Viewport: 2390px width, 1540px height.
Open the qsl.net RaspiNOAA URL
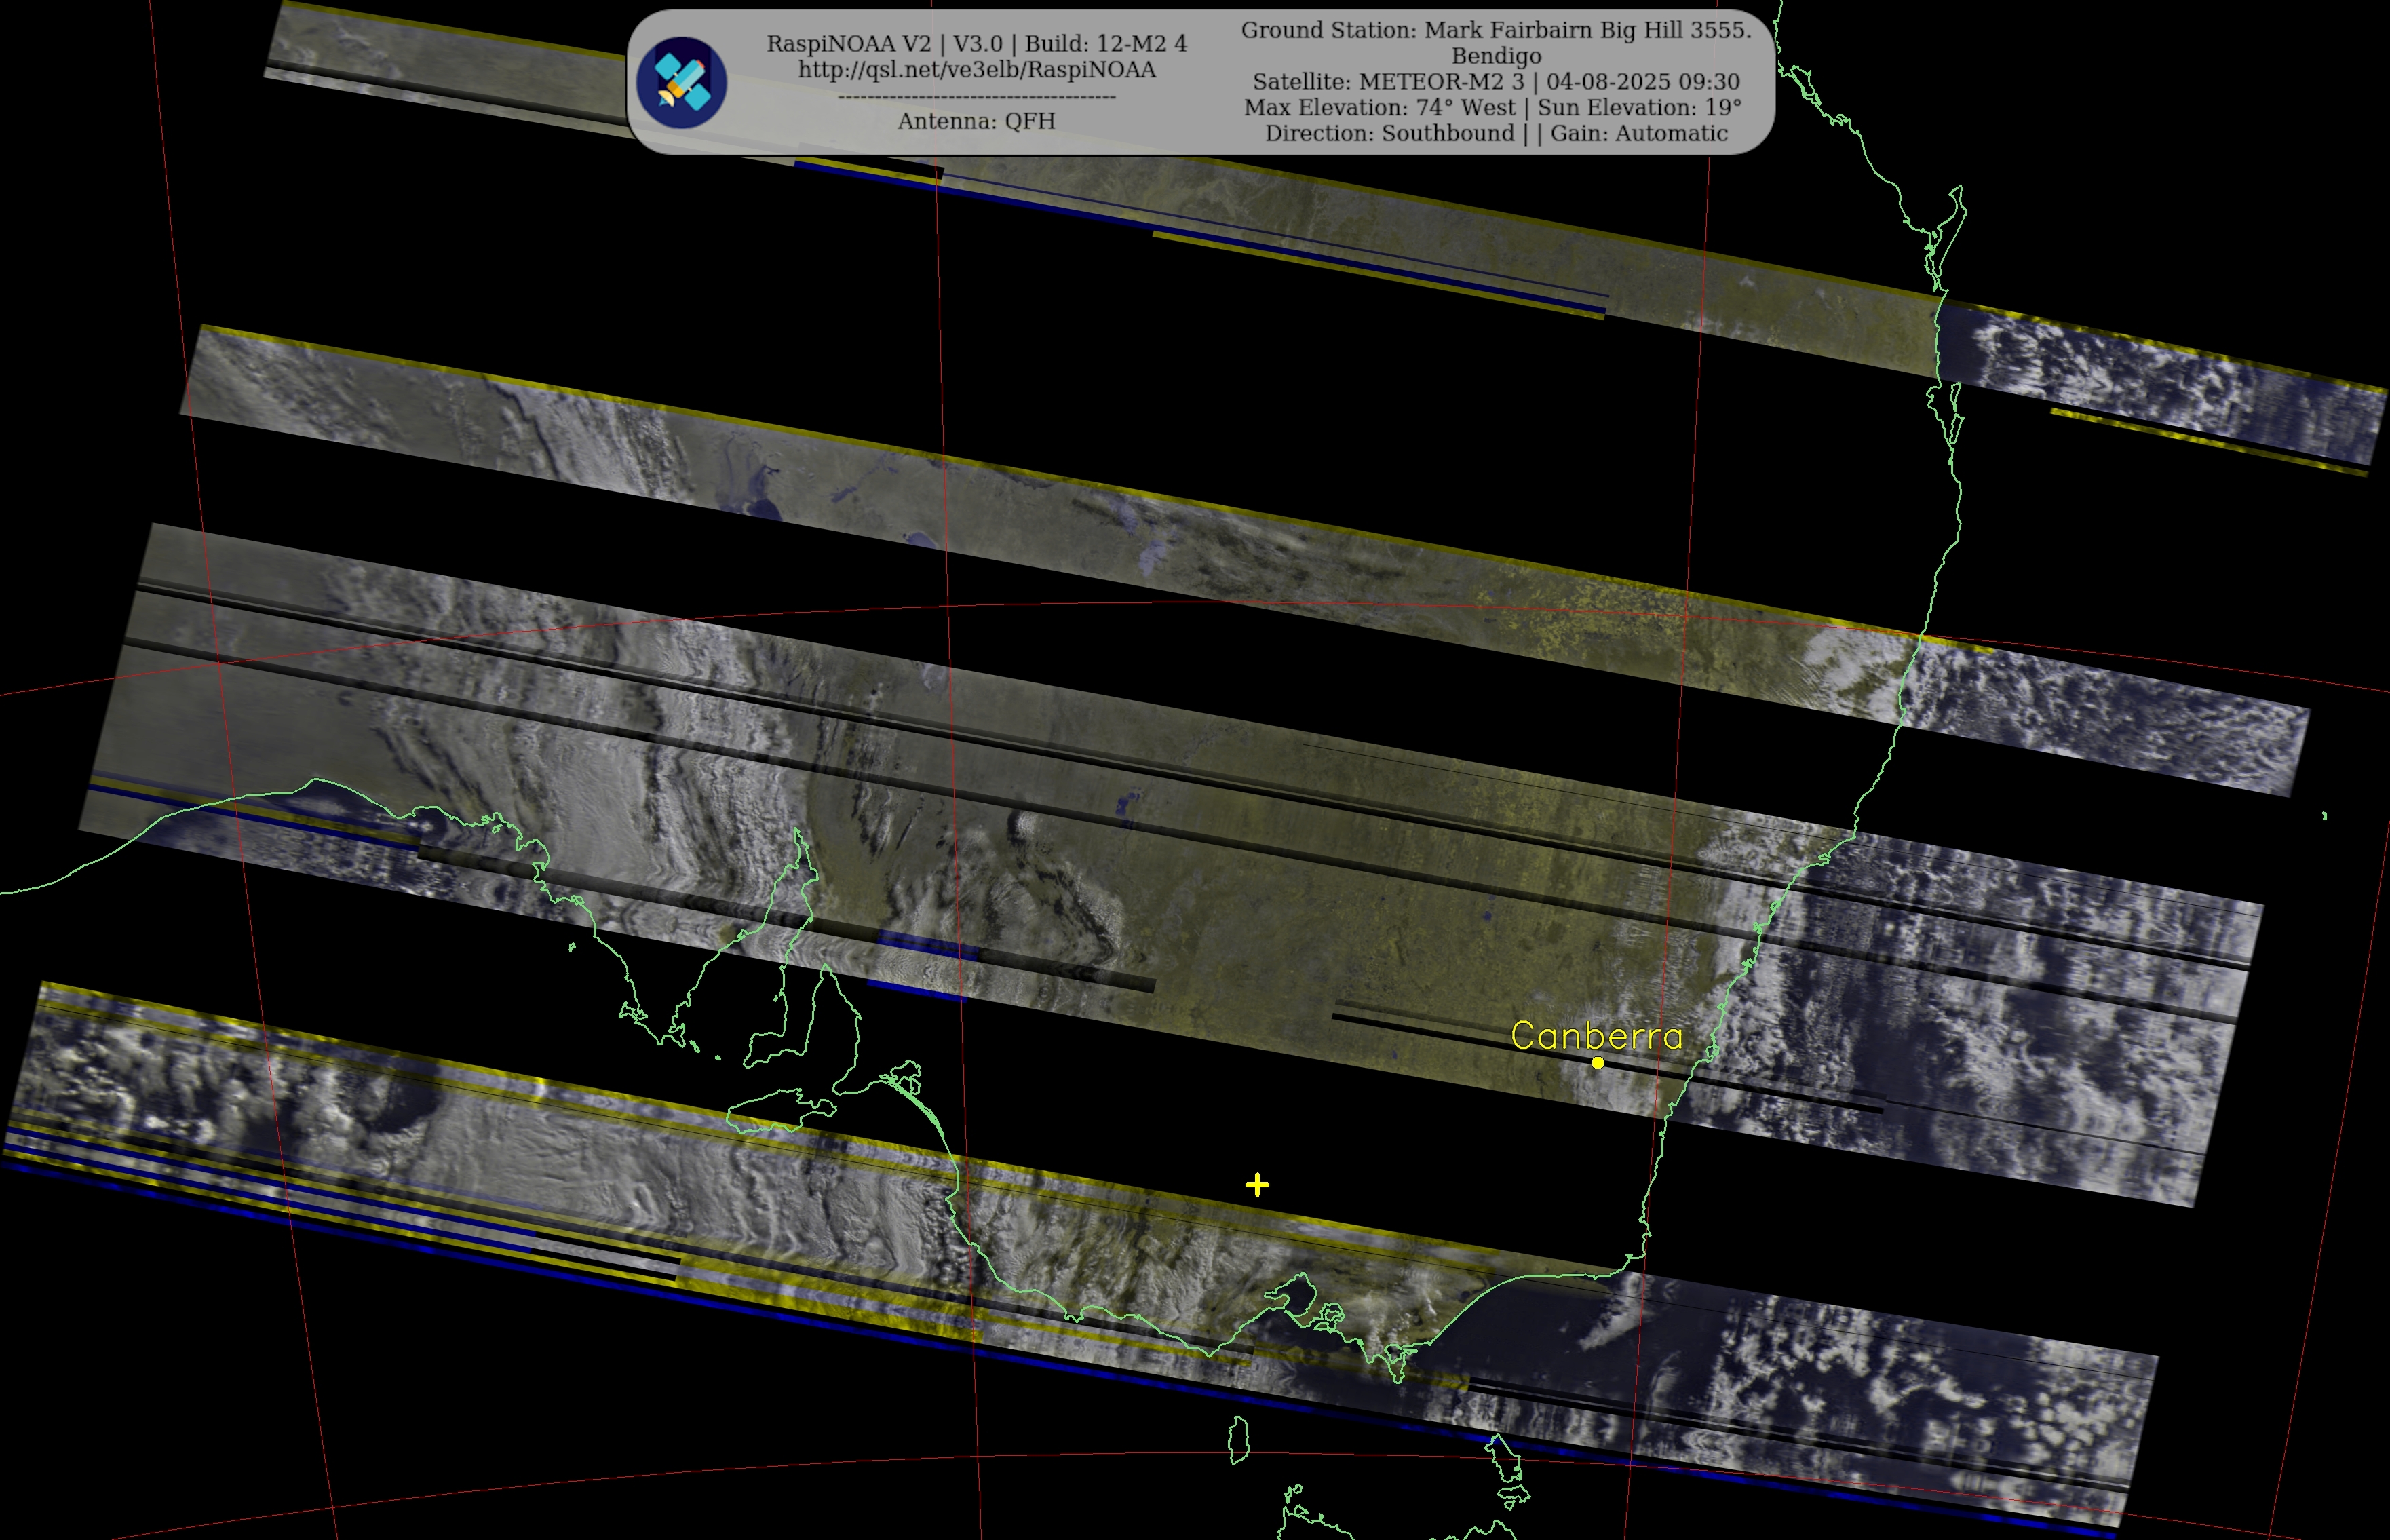pyautogui.click(x=976, y=70)
